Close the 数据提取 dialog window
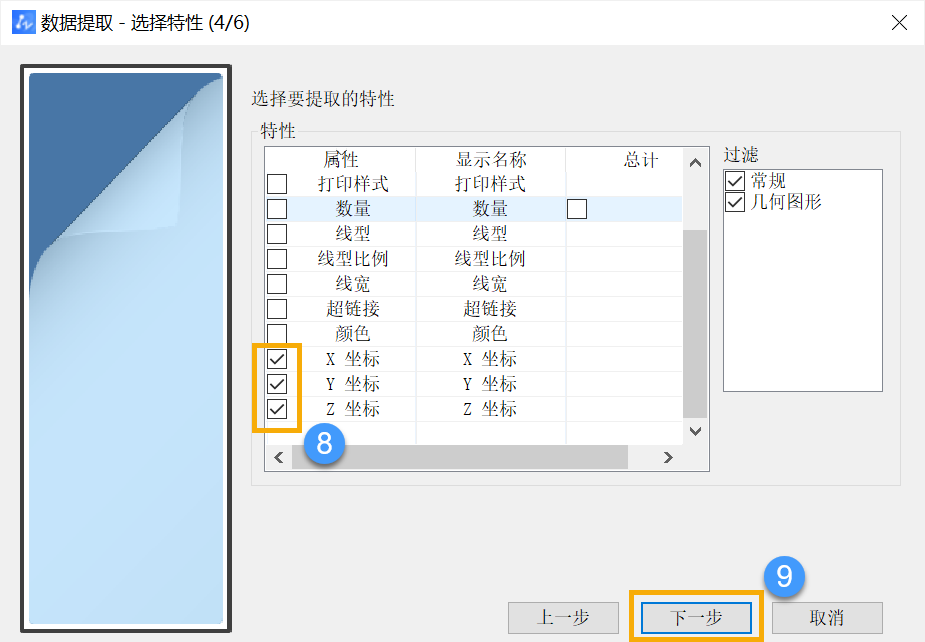 pos(899,23)
